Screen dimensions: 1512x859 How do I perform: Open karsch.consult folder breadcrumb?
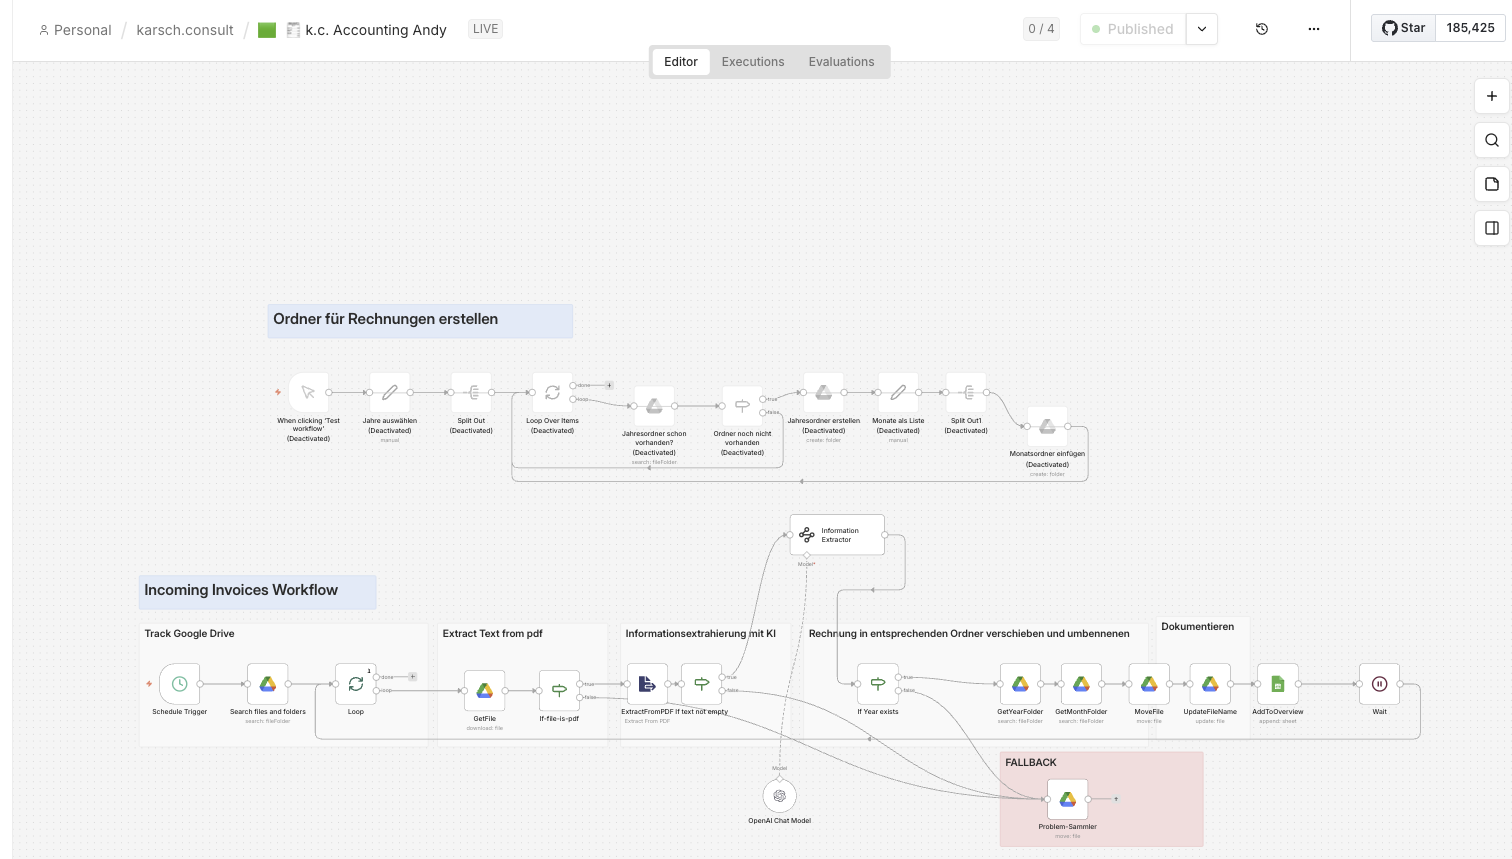coord(185,30)
